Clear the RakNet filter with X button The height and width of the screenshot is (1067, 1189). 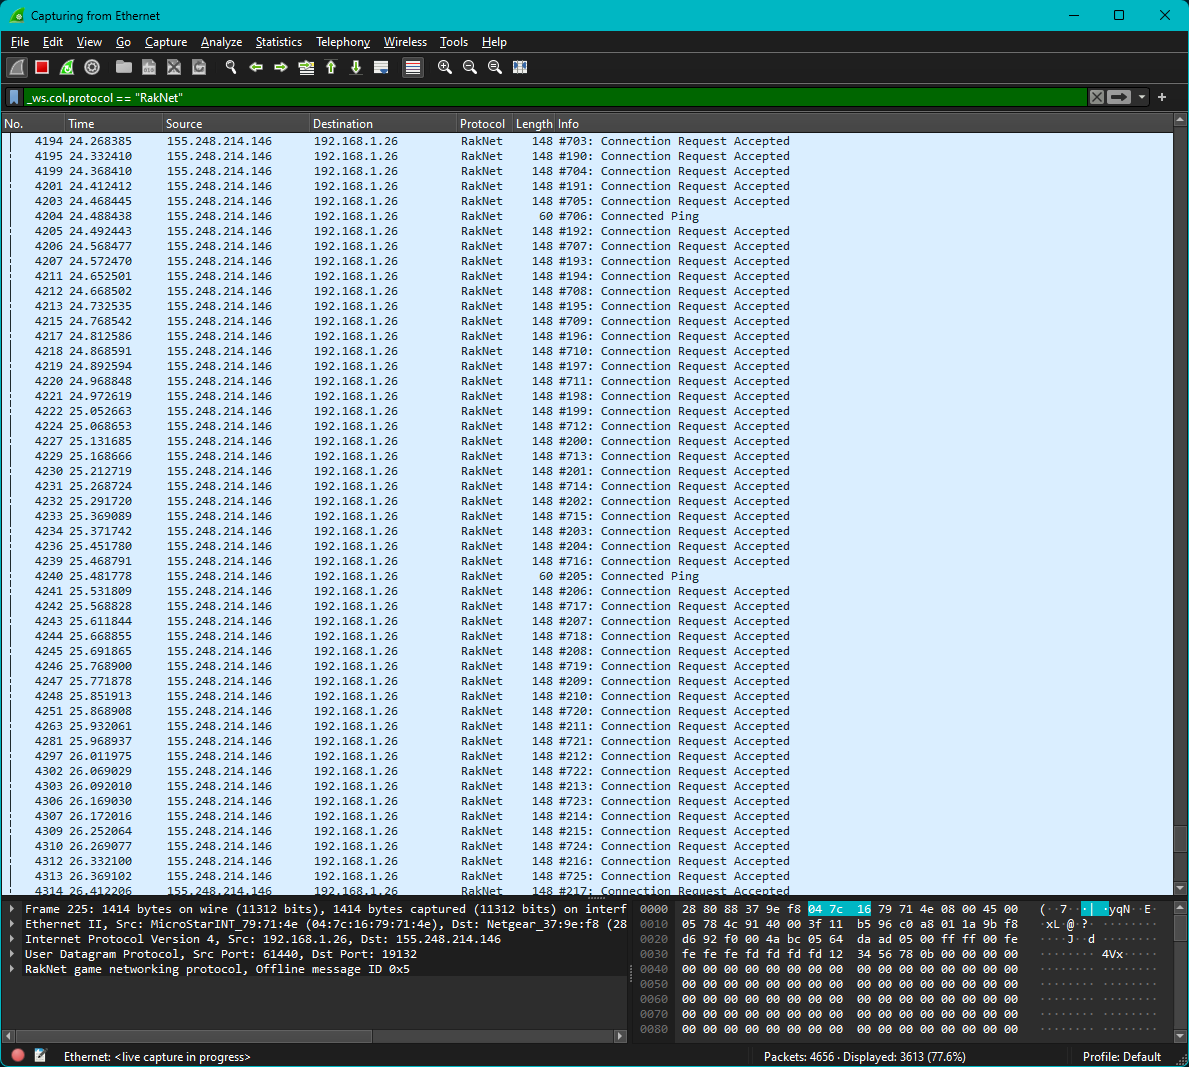click(x=1097, y=98)
